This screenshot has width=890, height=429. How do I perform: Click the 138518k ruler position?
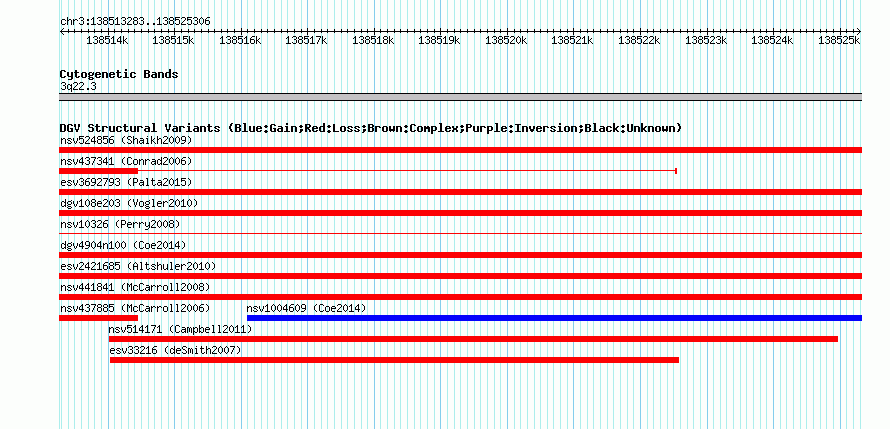(x=373, y=40)
